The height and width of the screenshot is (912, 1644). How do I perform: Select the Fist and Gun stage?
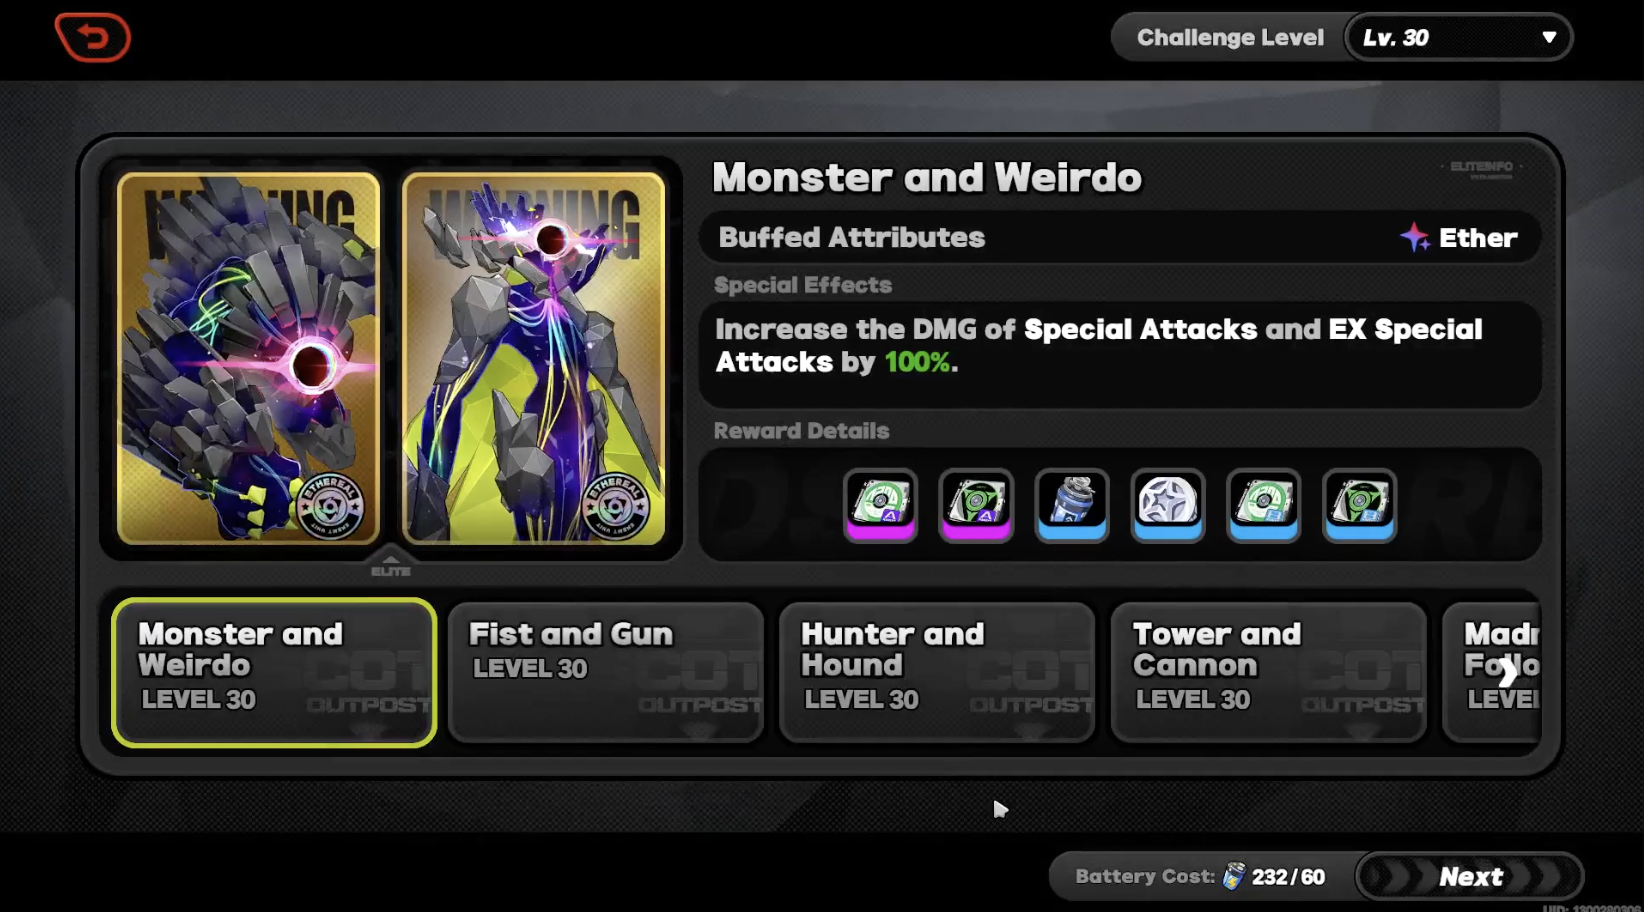pos(606,672)
